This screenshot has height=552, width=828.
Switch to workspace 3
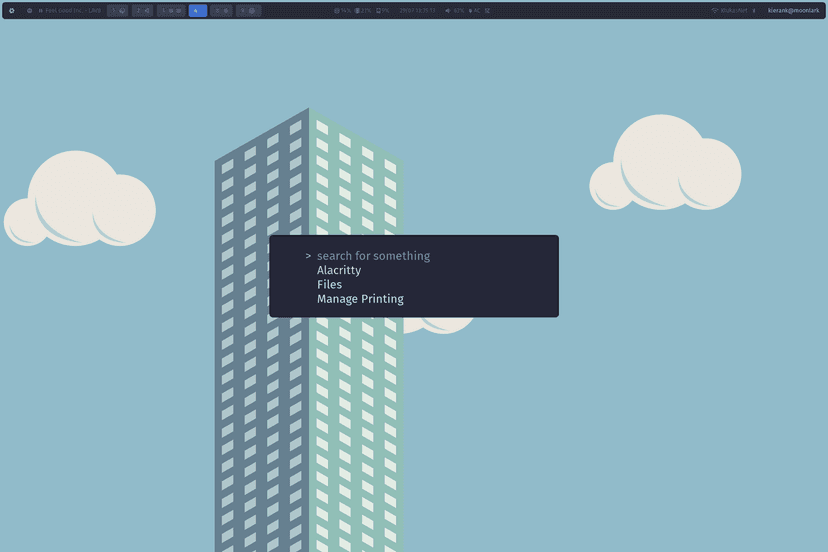point(171,10)
